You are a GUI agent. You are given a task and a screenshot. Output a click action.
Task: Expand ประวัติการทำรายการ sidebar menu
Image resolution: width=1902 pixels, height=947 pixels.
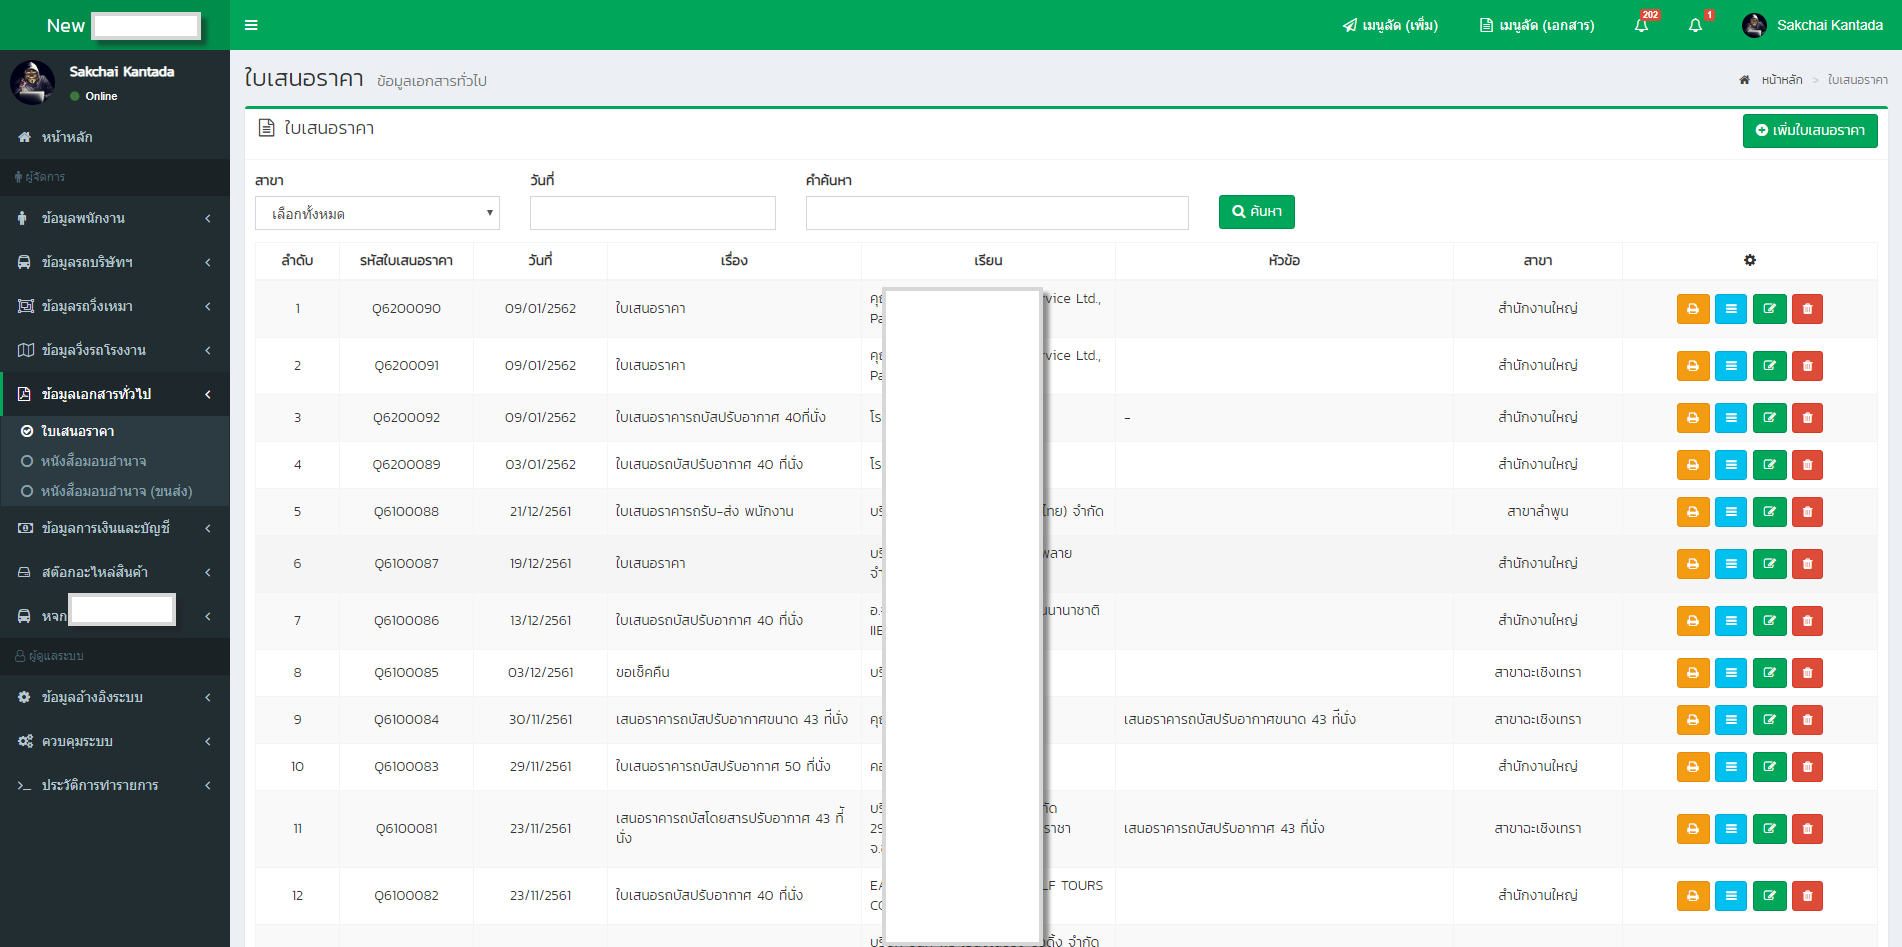115,785
